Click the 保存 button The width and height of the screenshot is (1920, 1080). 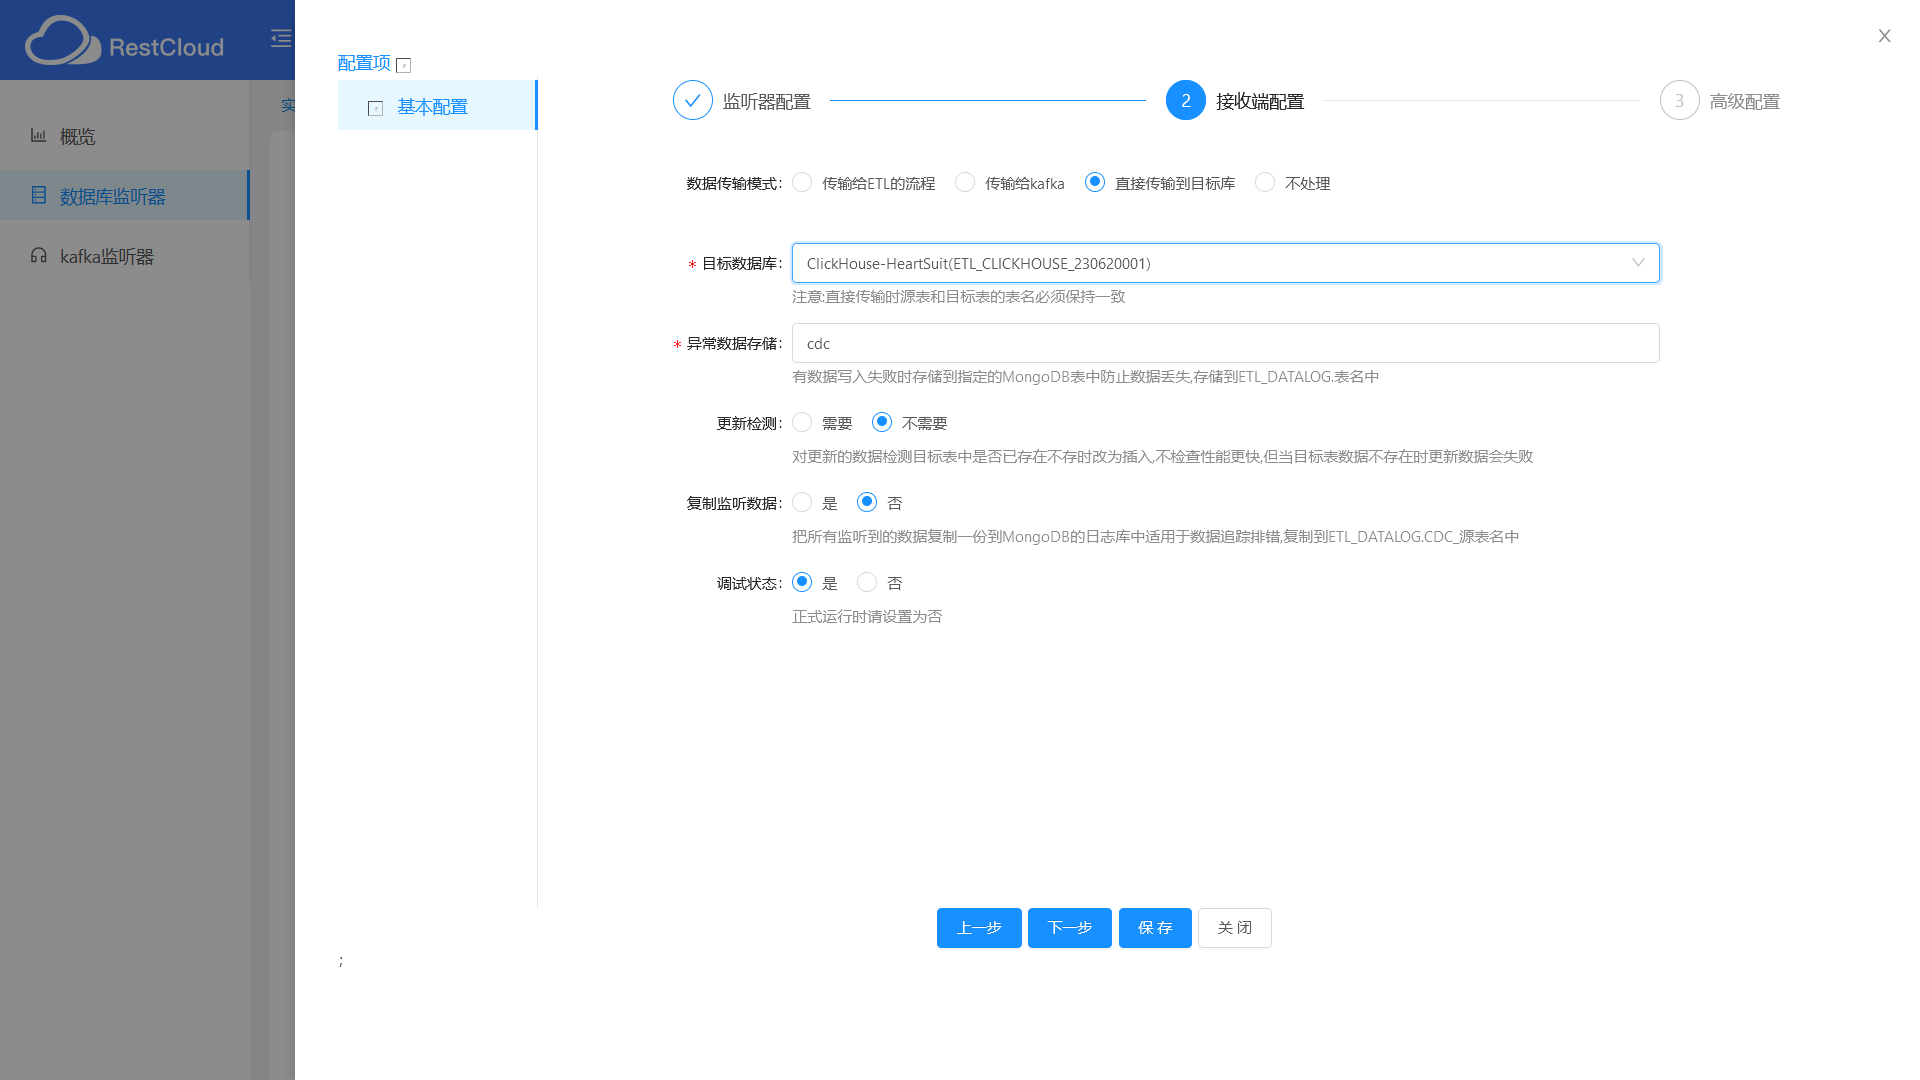[x=1154, y=928]
